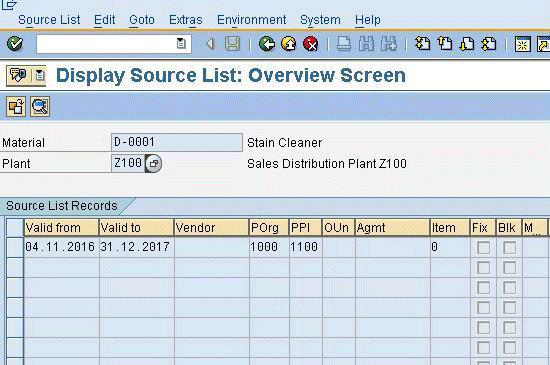Toggle Fix checkbox in the 04.11.2016 row
Viewport: 550px width, 365px height.
[x=483, y=248]
